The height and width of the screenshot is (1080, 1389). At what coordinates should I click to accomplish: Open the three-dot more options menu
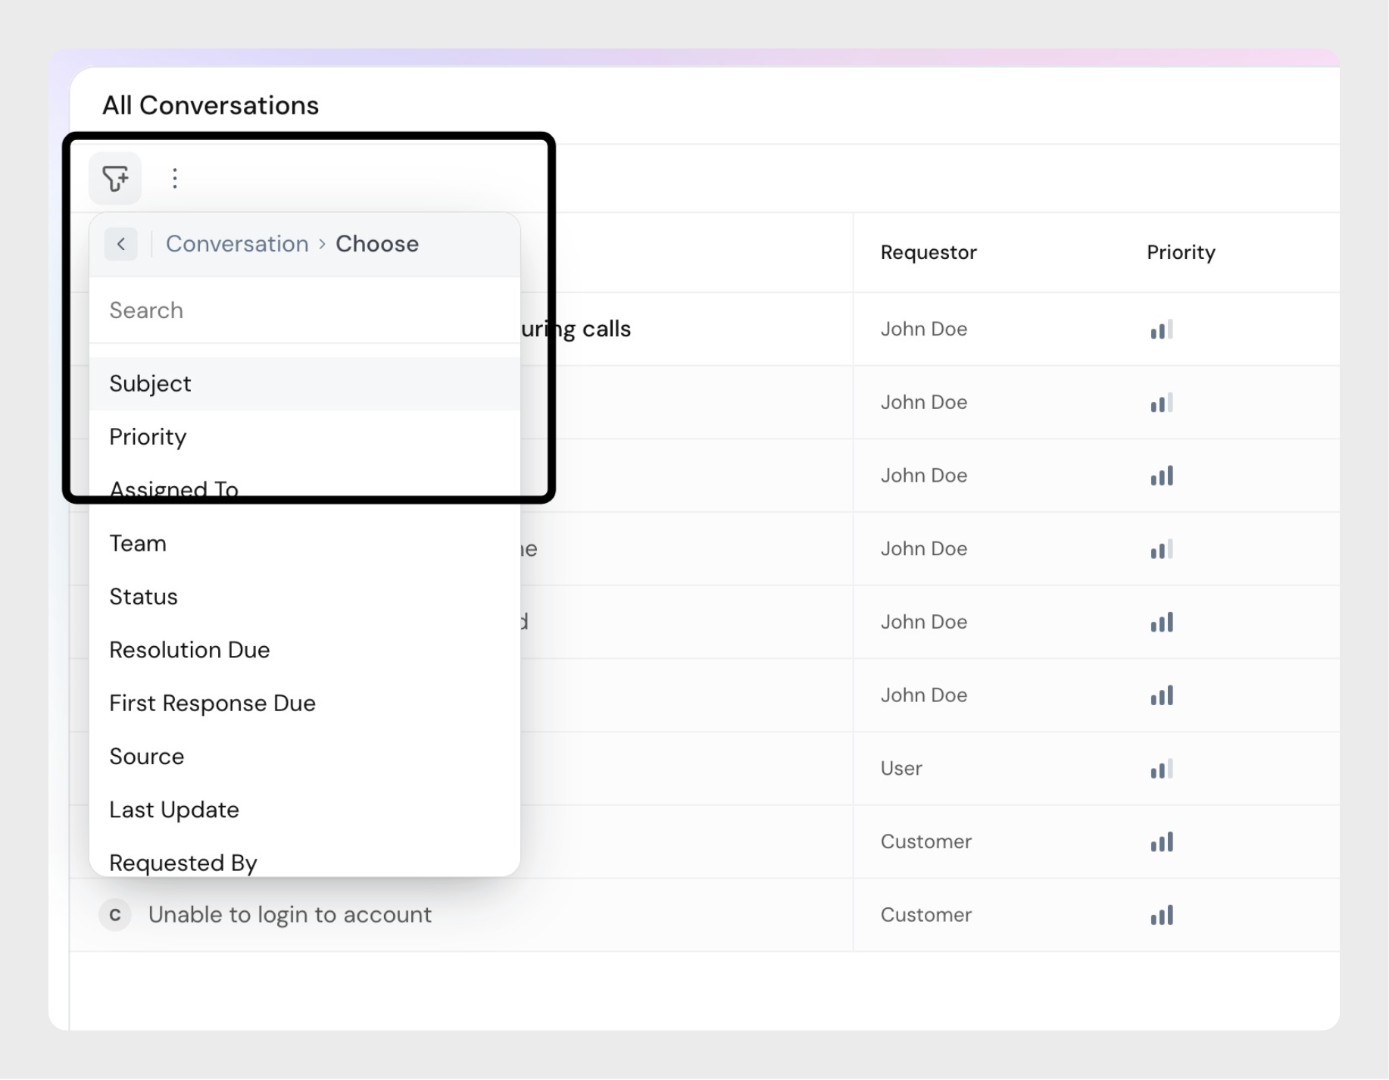point(175,179)
